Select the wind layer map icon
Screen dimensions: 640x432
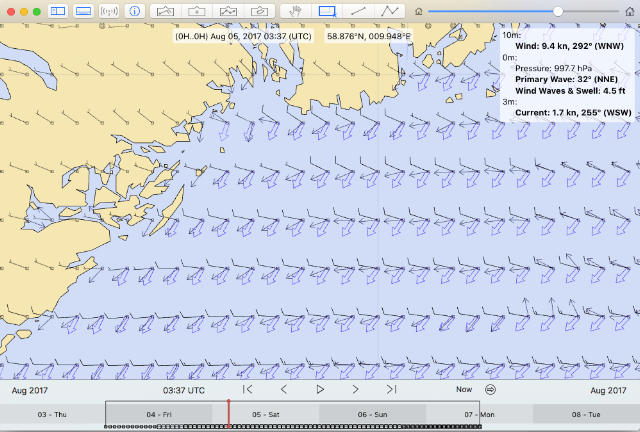click(165, 11)
